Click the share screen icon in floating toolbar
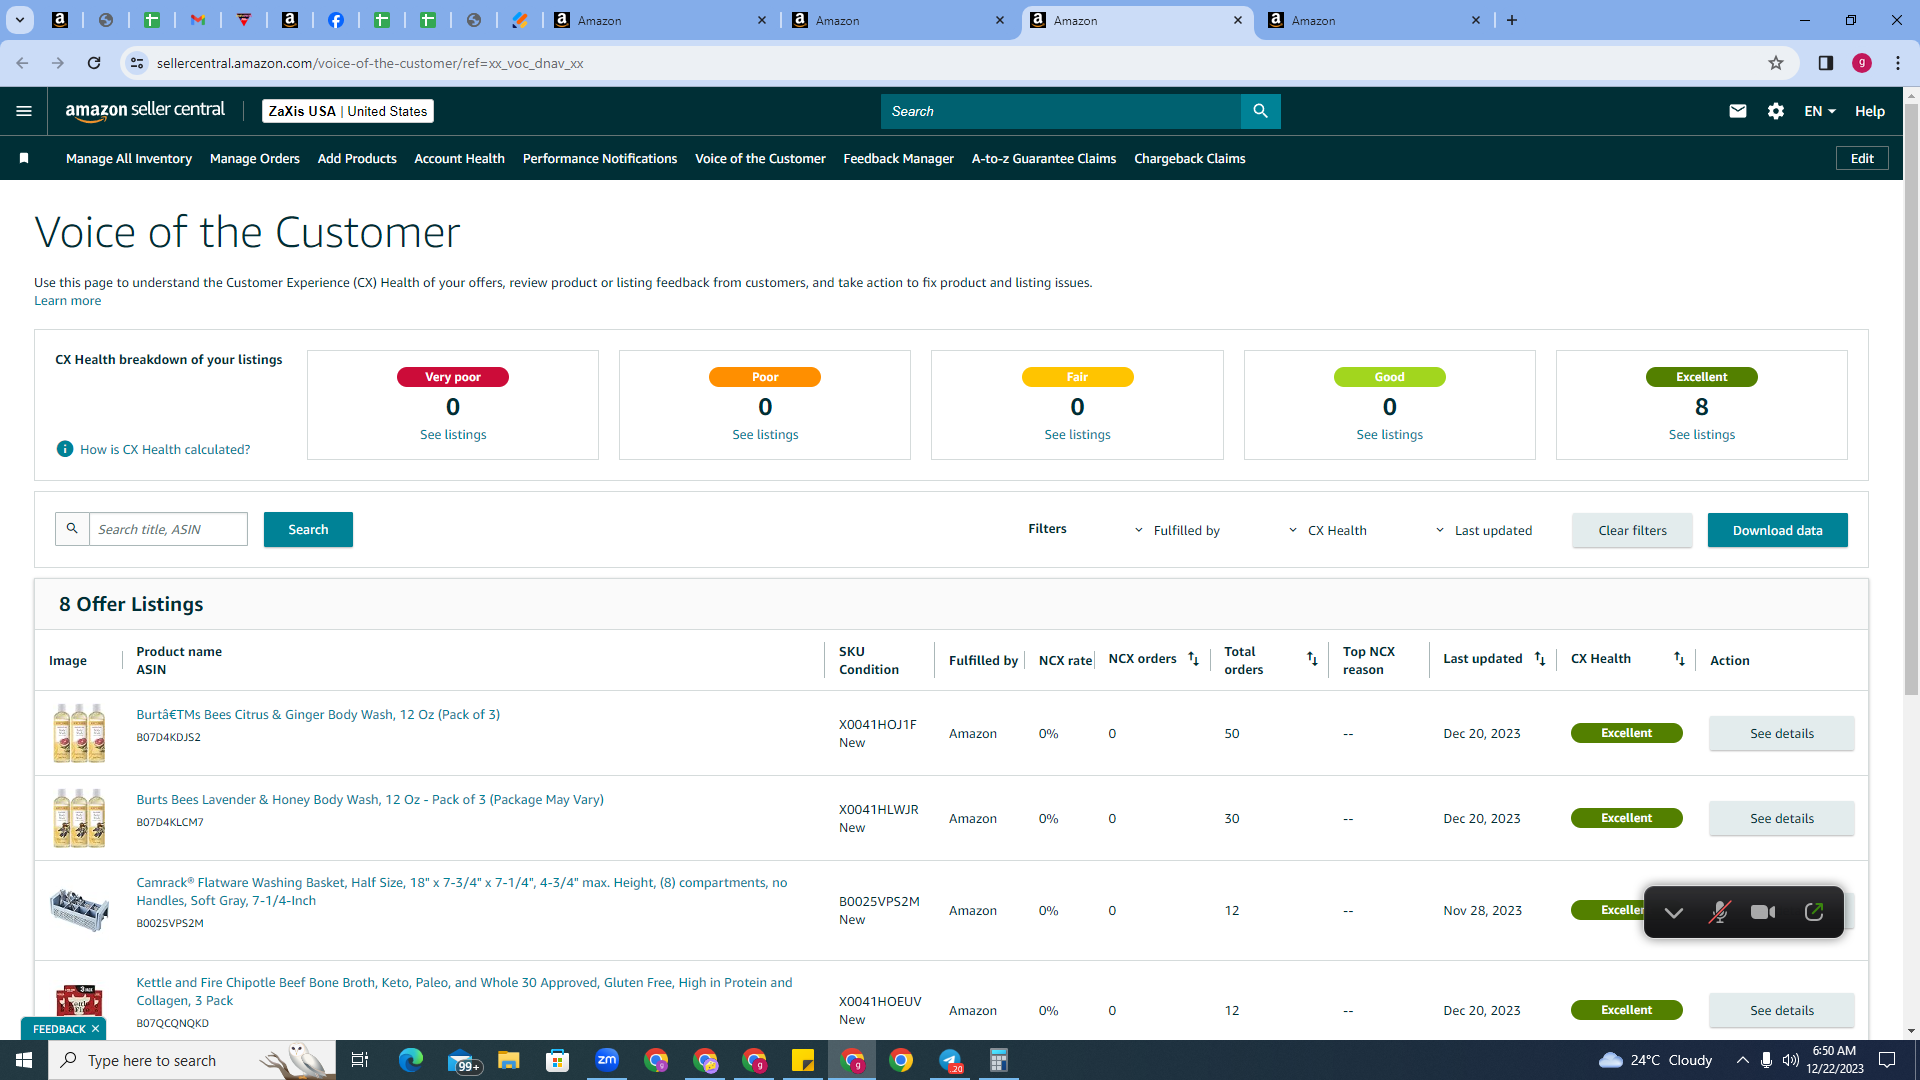This screenshot has width=1920, height=1080. click(x=1814, y=912)
